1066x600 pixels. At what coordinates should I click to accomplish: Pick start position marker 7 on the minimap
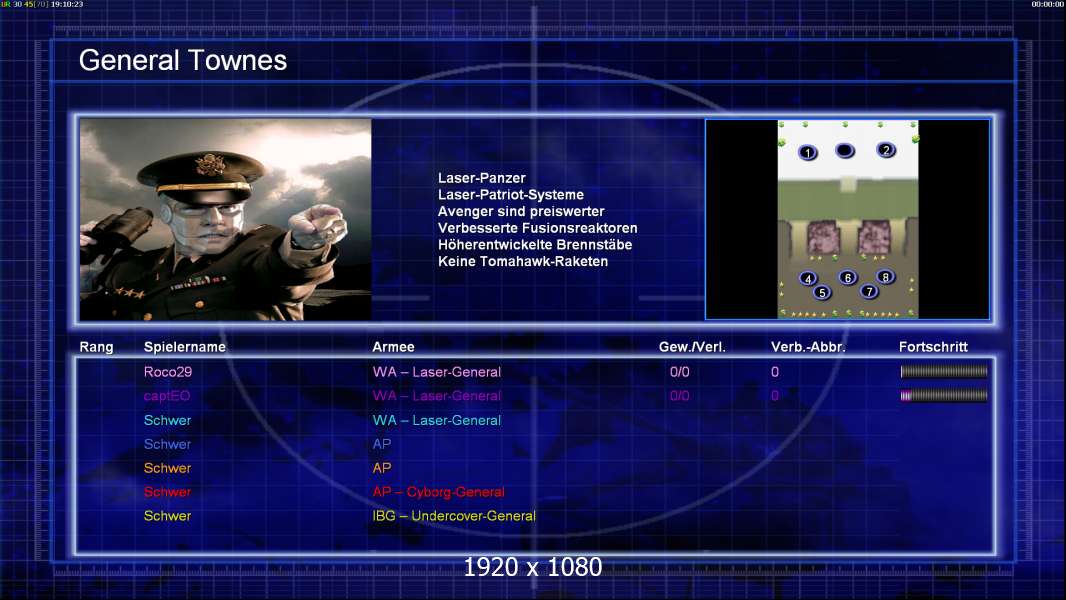(869, 292)
